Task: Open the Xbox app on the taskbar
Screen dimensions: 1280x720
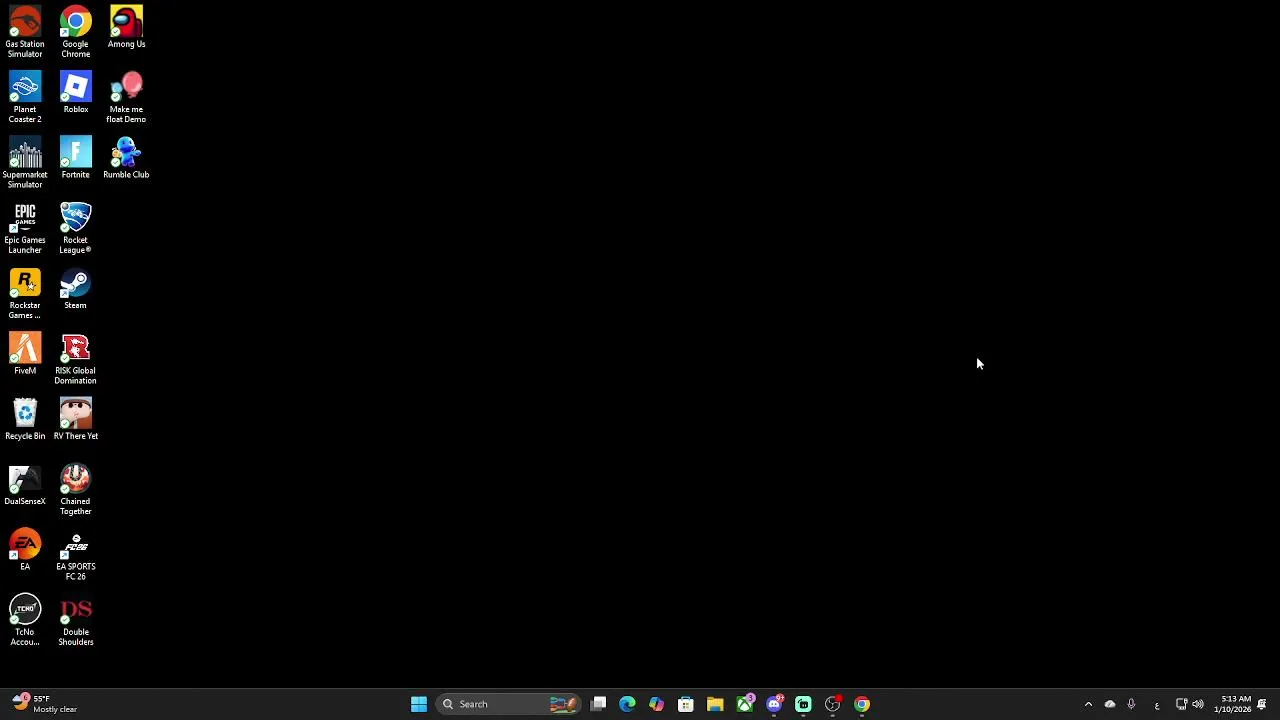Action: (745, 704)
